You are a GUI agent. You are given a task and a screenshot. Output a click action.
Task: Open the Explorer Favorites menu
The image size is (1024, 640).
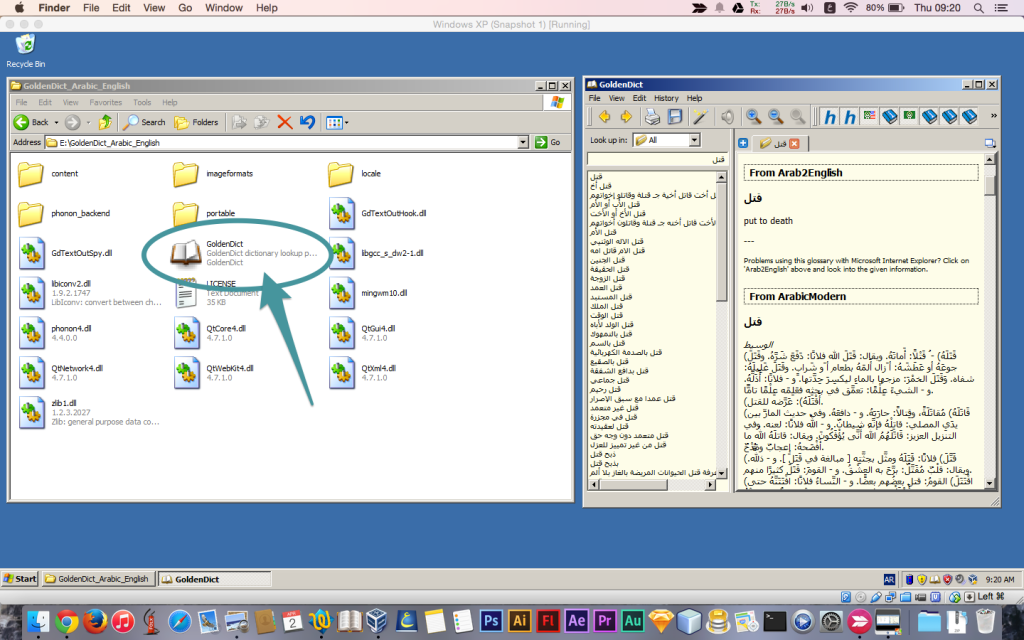pos(106,103)
